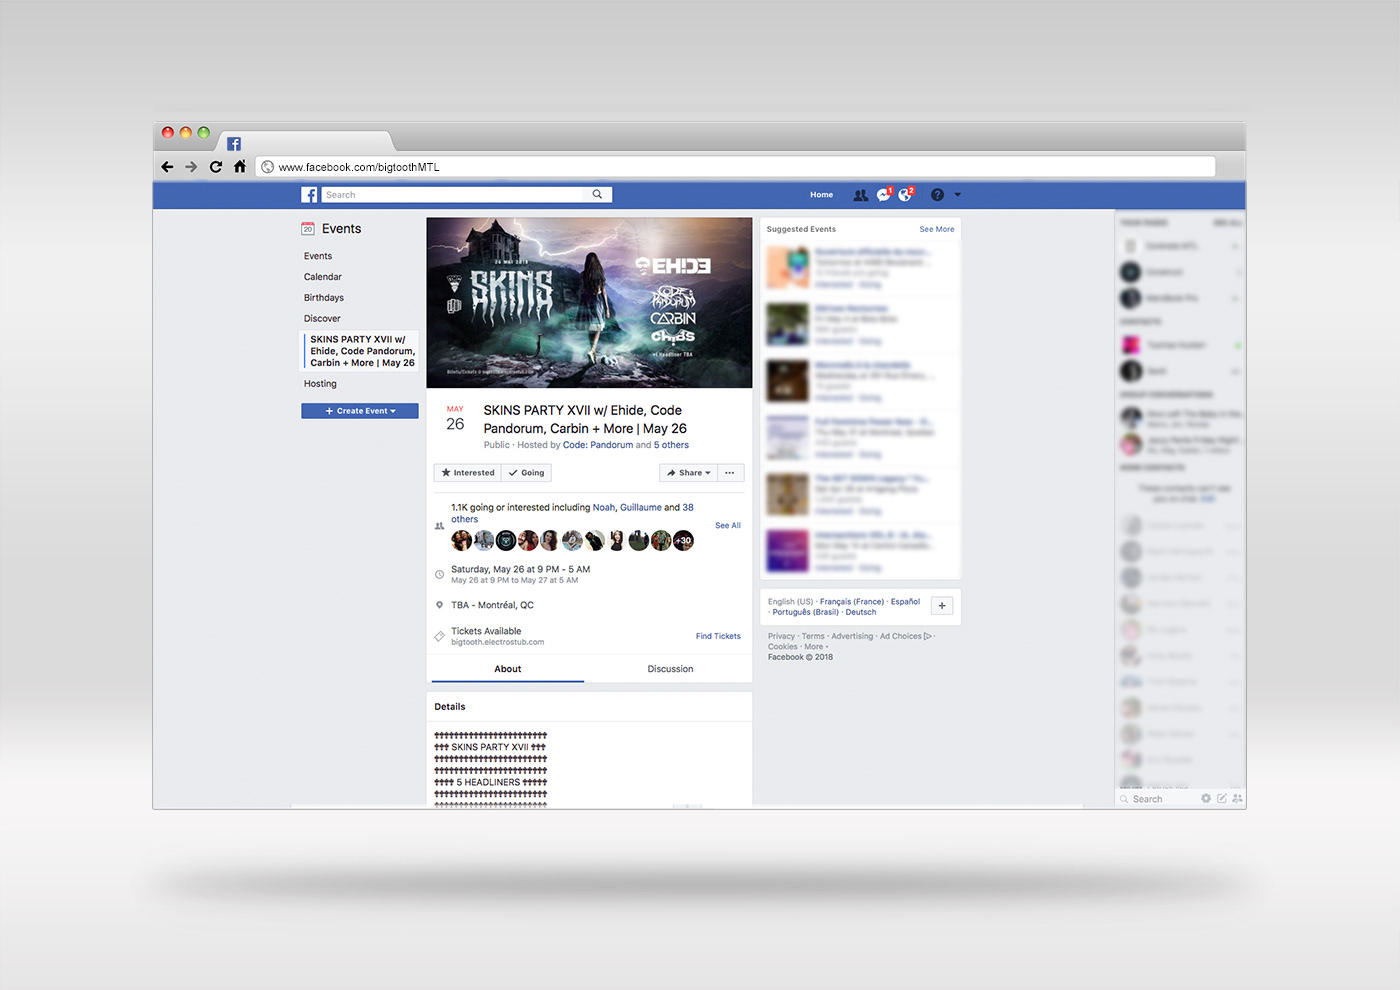The image size is (1400, 990).
Task: Go back with the browser back arrow
Action: (x=167, y=167)
